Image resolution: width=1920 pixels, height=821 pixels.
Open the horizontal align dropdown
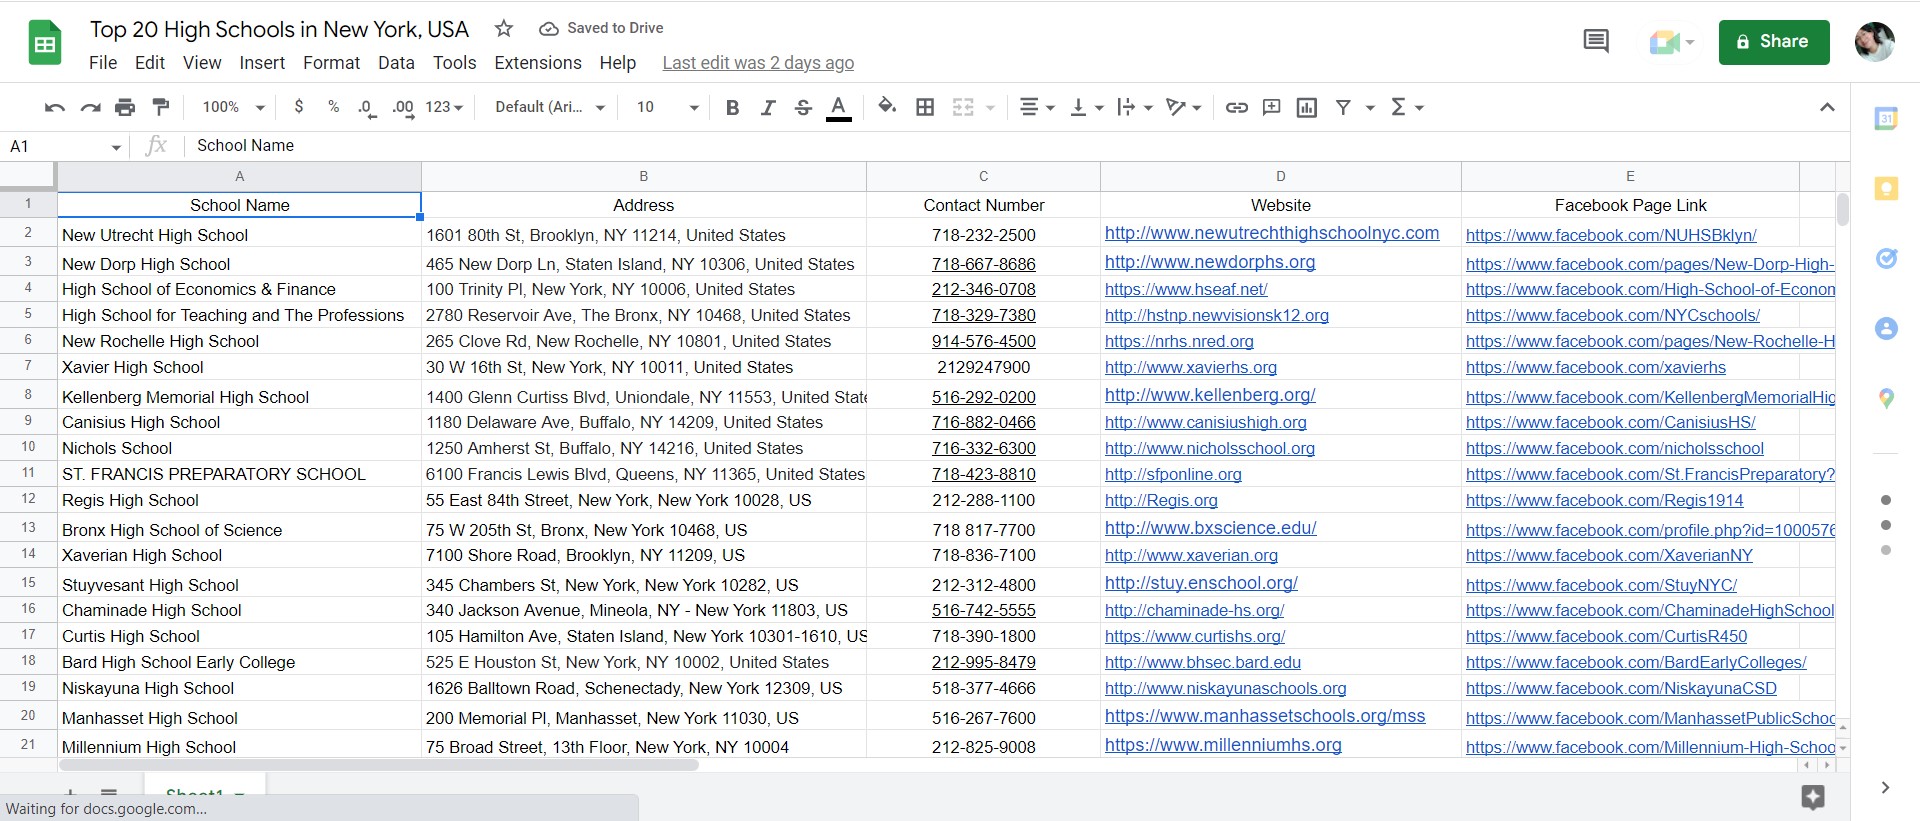pyautogui.click(x=1036, y=107)
